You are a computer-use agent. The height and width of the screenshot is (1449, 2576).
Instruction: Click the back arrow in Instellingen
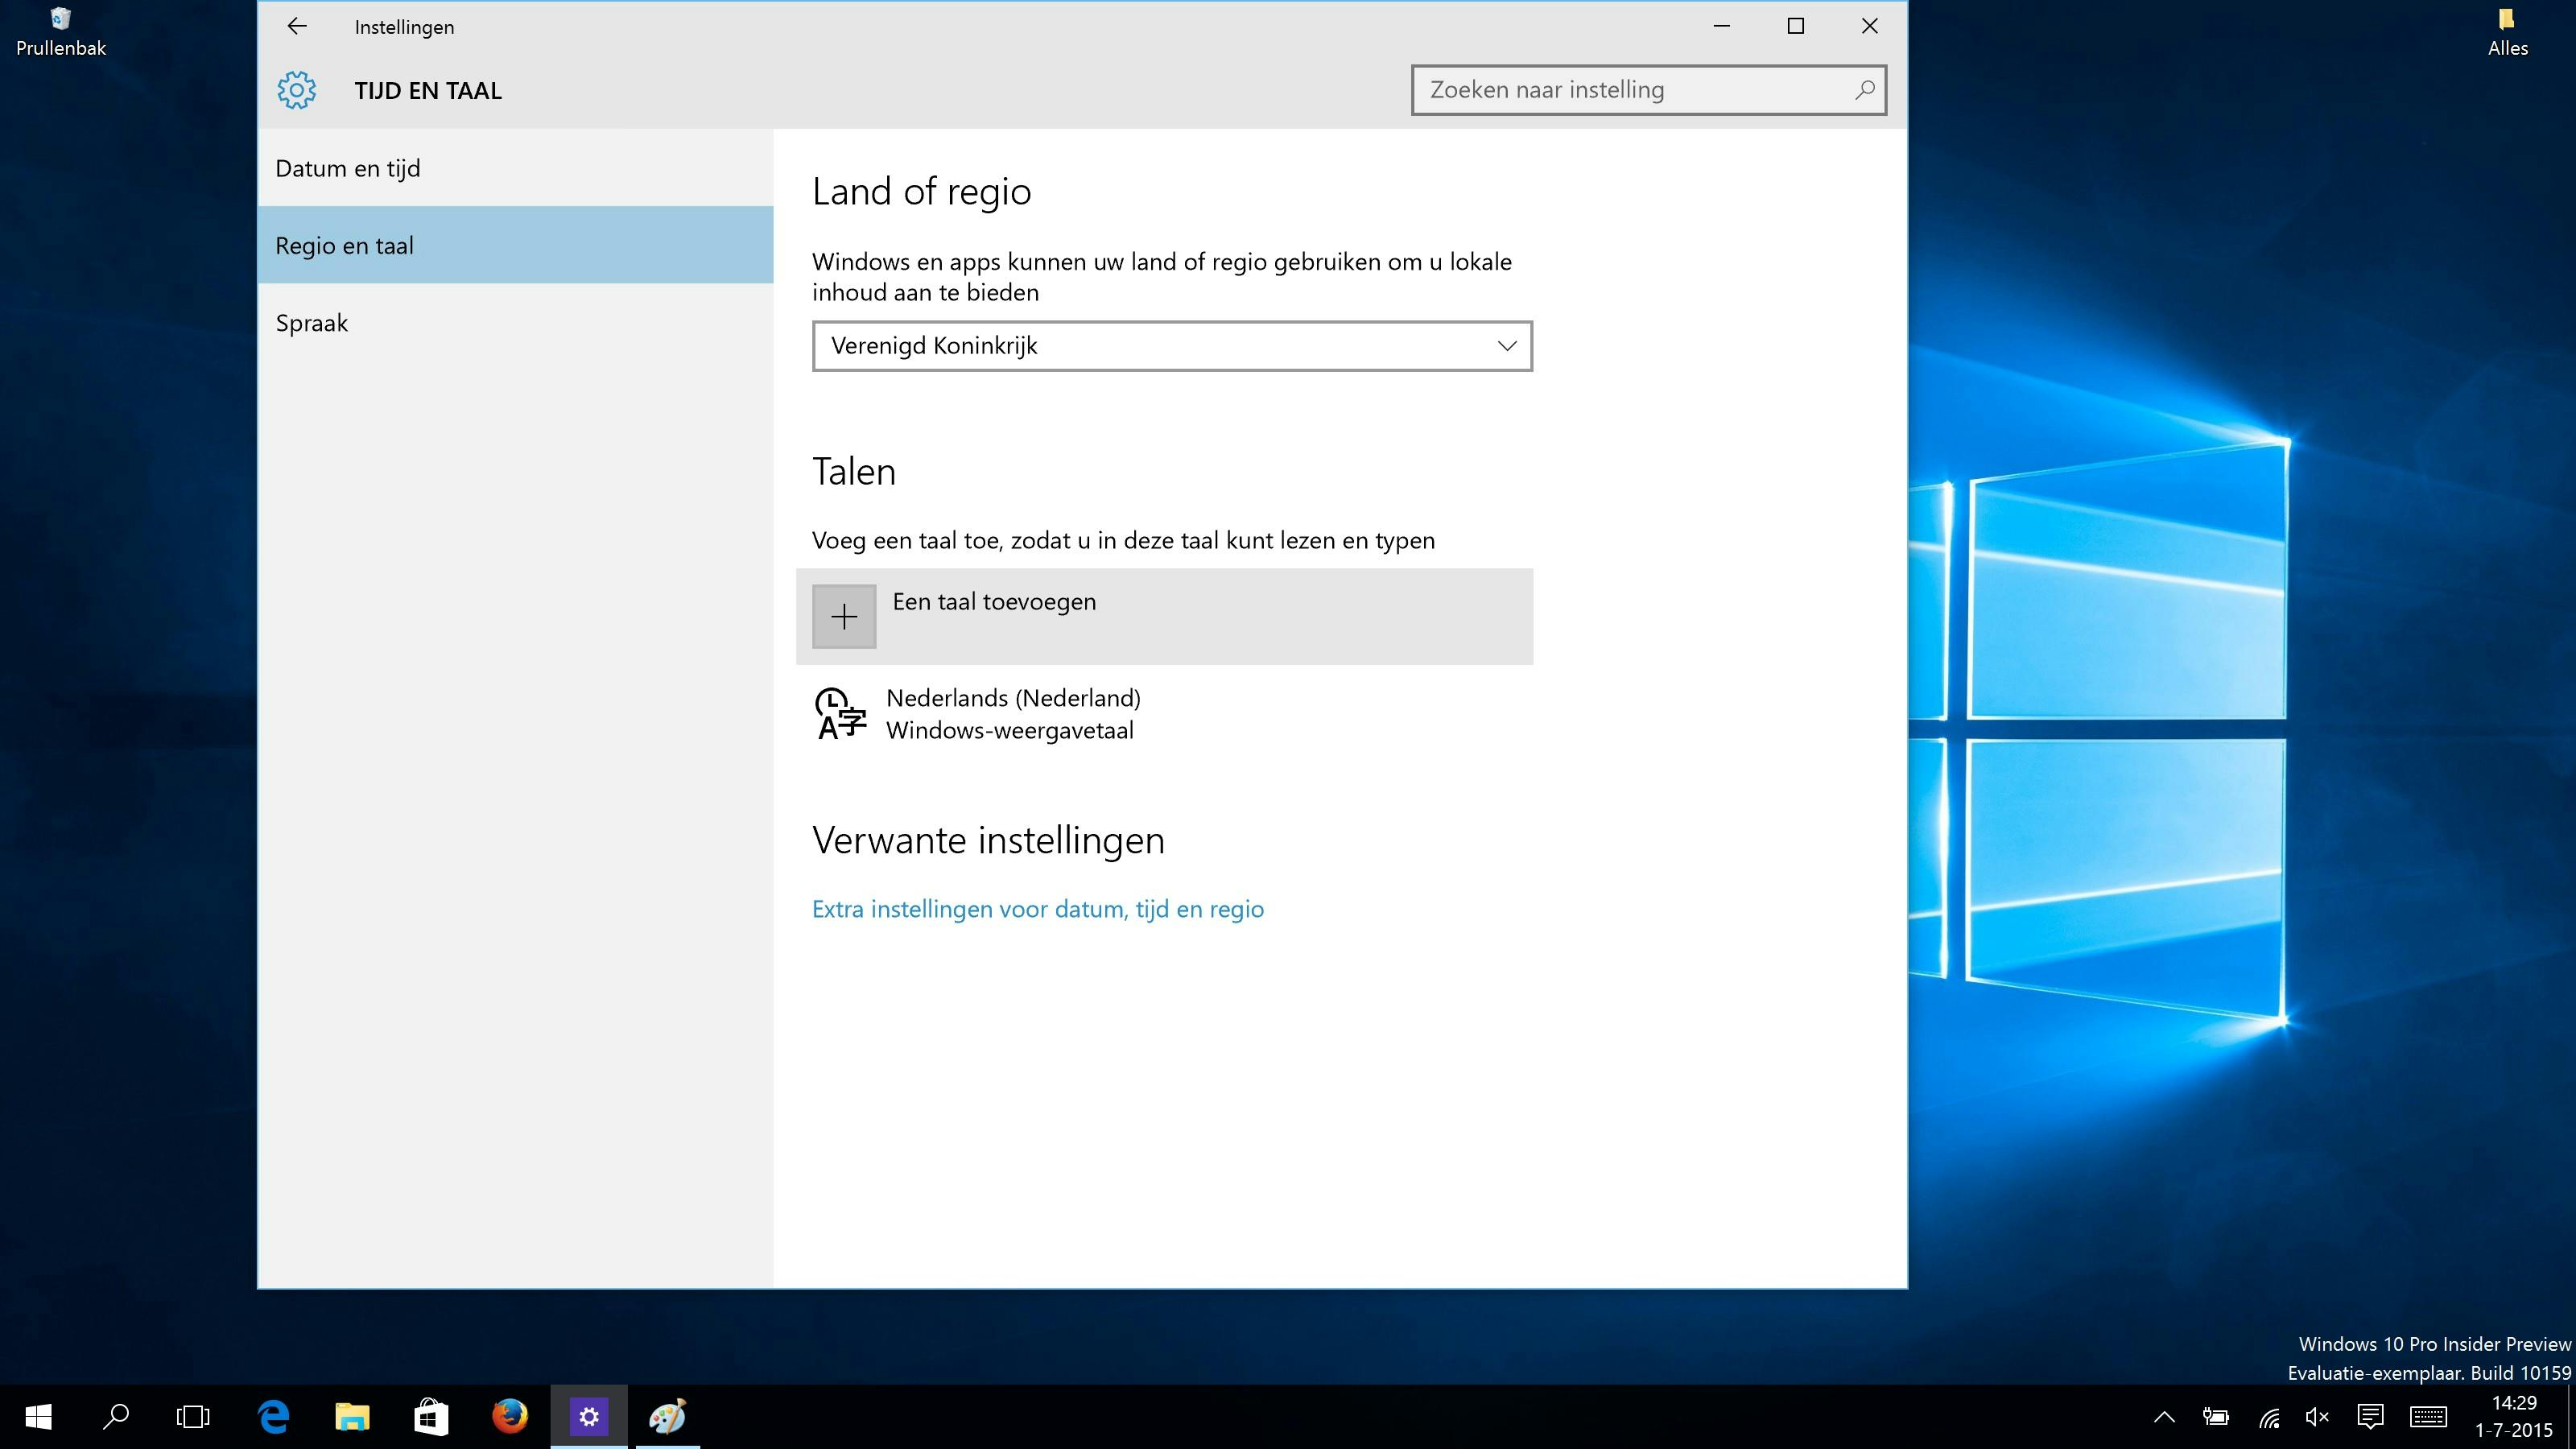point(296,27)
